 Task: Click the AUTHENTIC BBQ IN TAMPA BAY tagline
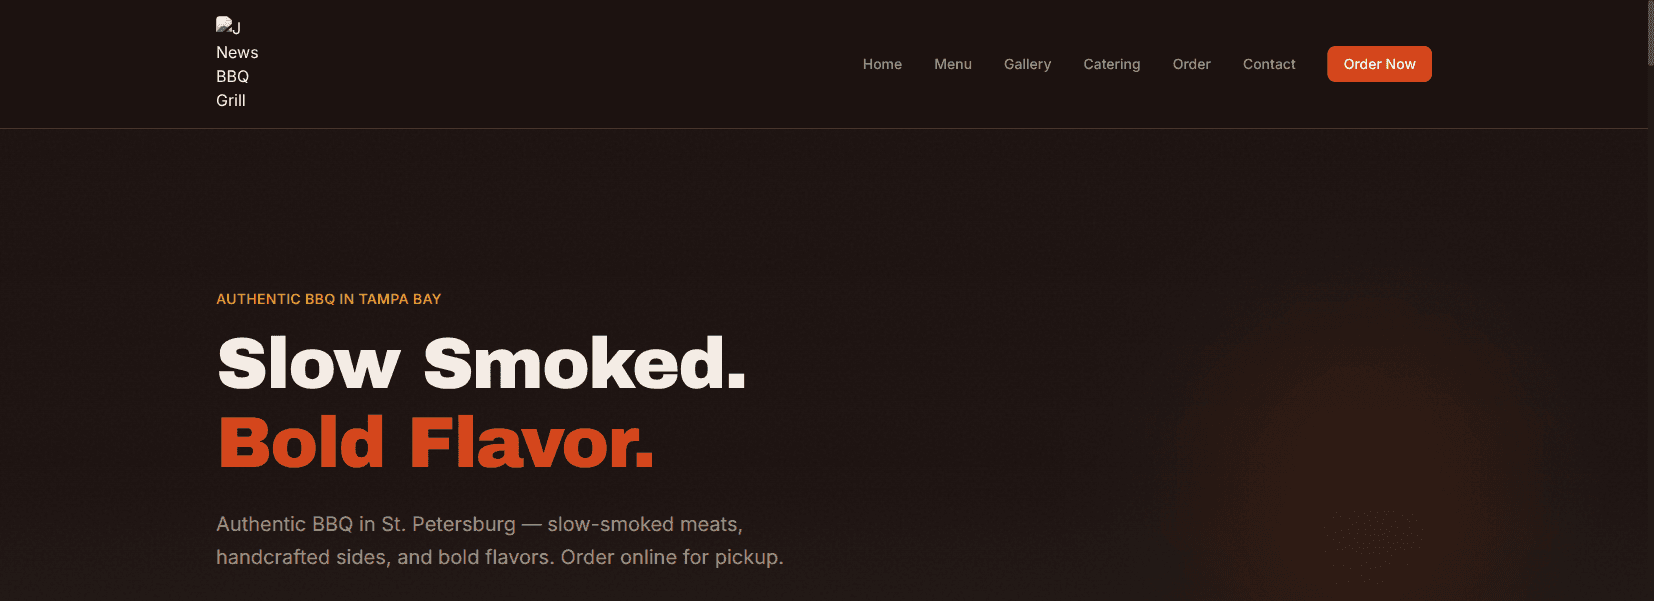(328, 299)
